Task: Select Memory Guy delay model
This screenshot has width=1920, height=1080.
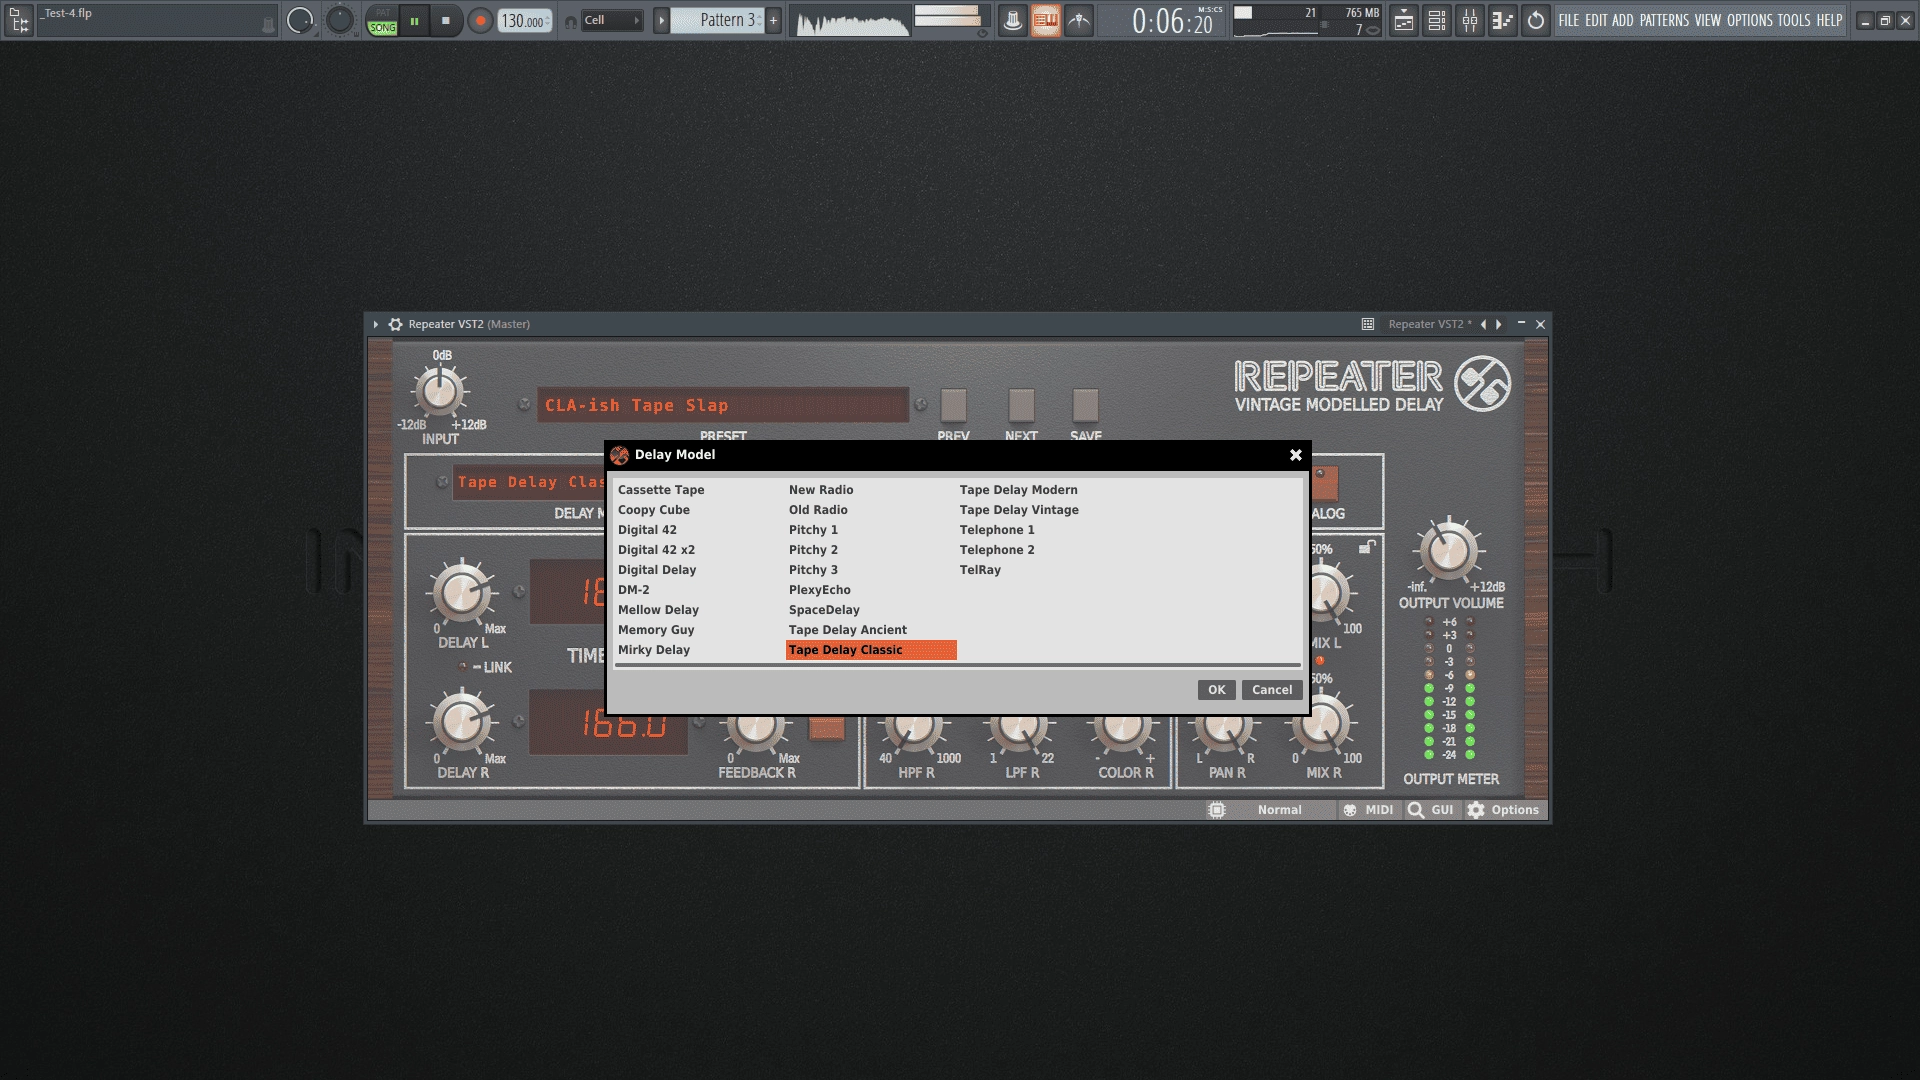Action: pyautogui.click(x=656, y=630)
